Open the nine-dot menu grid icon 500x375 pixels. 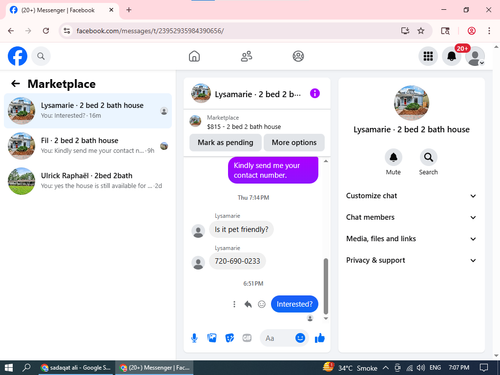coord(428,56)
